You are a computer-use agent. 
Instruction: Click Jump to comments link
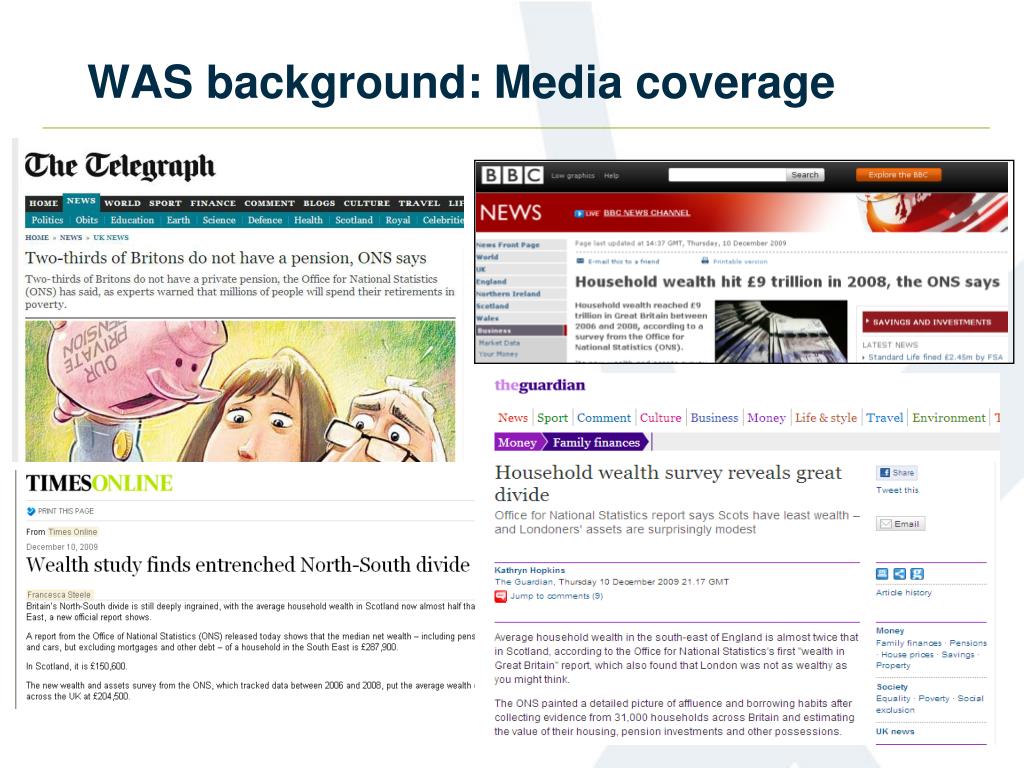click(x=556, y=596)
